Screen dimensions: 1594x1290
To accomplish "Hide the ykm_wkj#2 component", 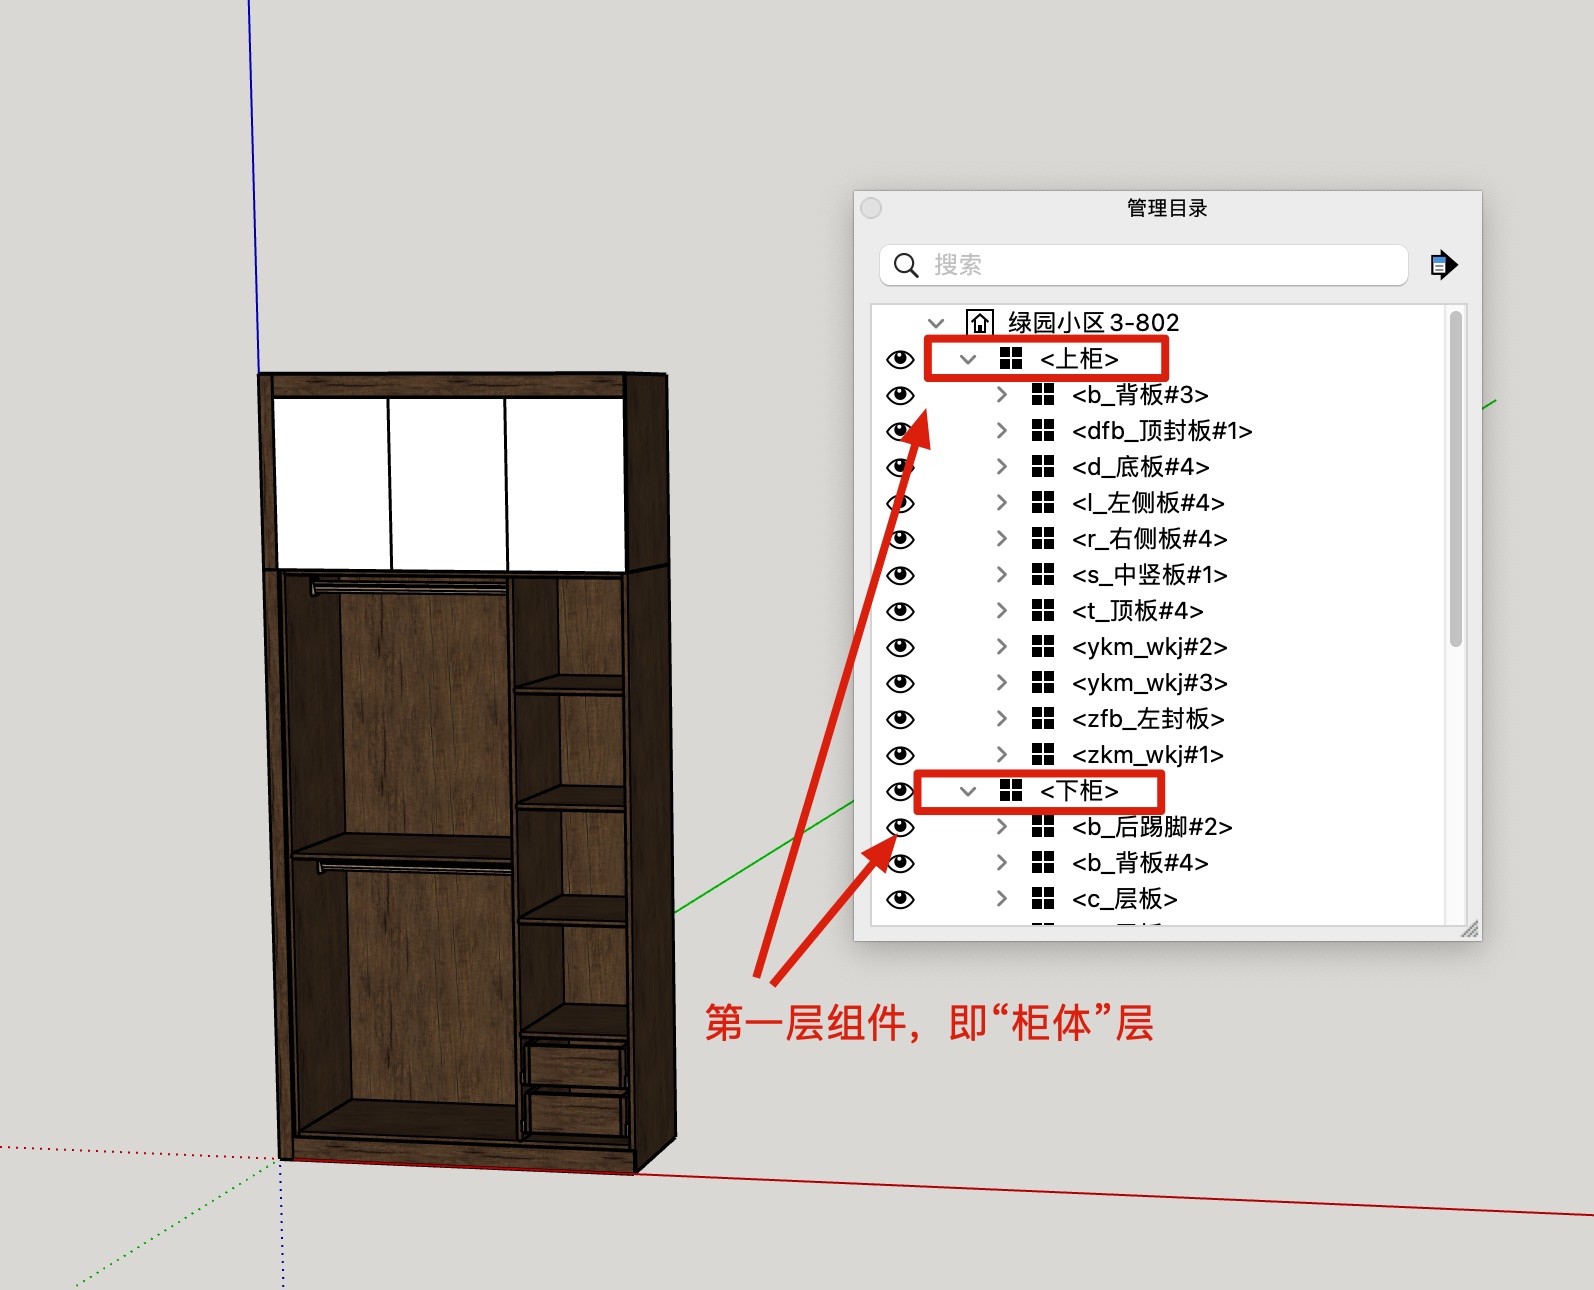I will point(900,647).
